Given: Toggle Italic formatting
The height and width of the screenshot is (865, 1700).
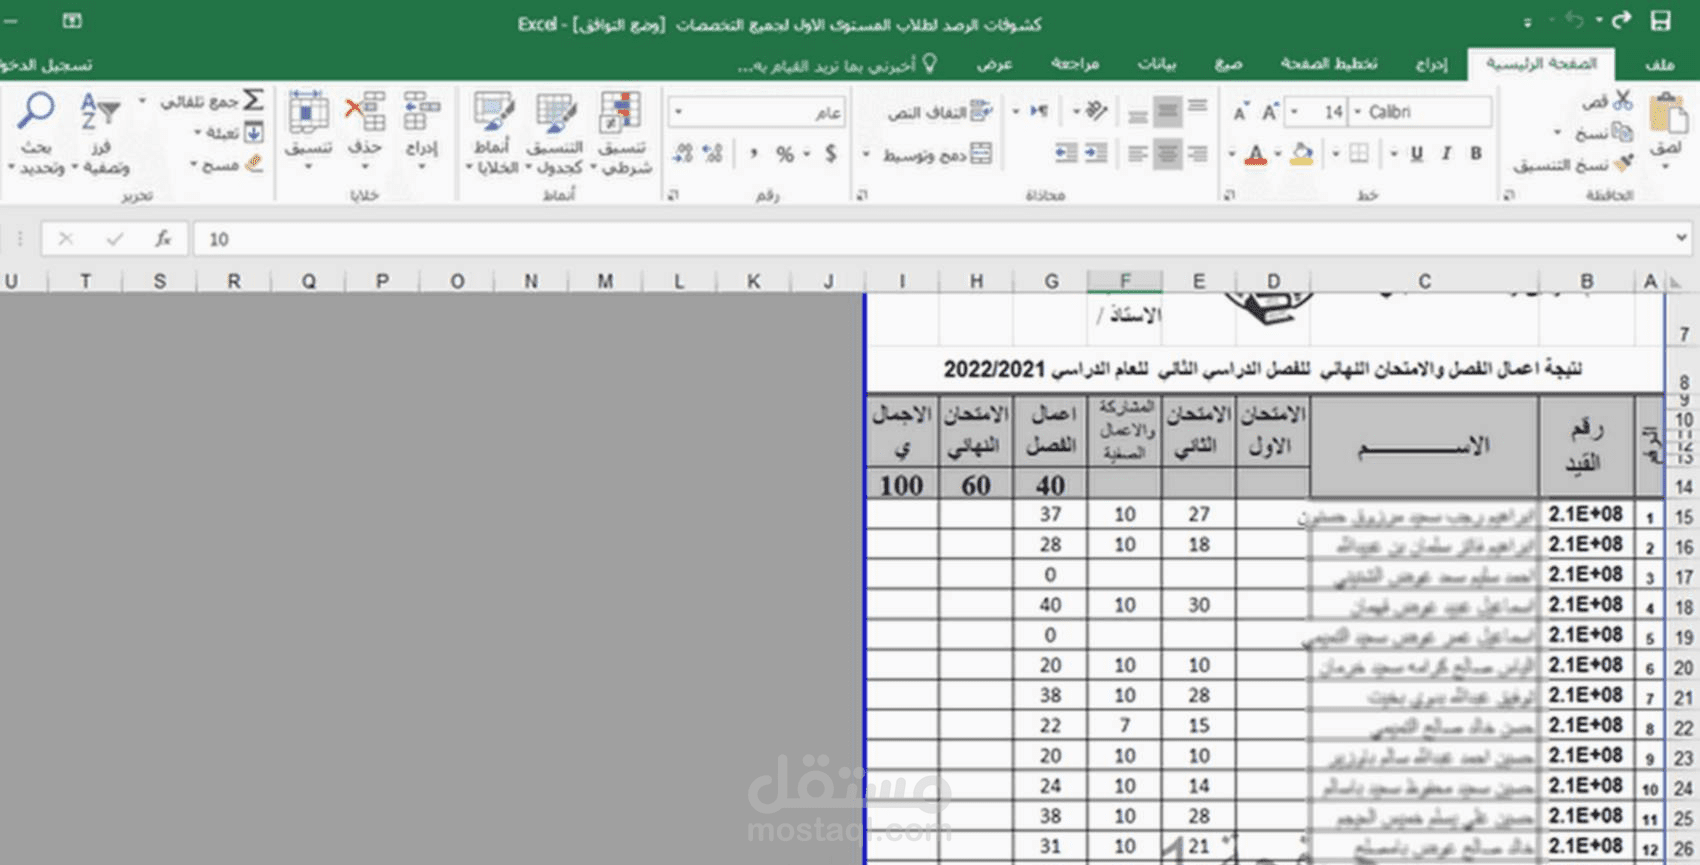Looking at the screenshot, I should (x=1446, y=153).
